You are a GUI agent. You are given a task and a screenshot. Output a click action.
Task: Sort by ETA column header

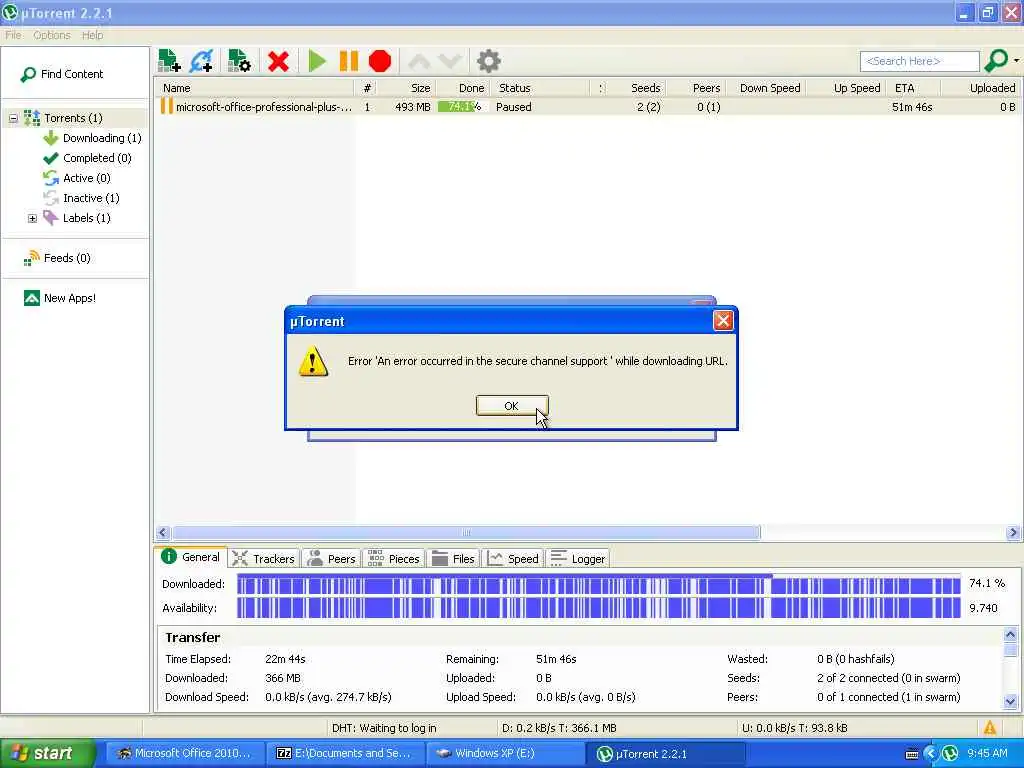pos(913,88)
